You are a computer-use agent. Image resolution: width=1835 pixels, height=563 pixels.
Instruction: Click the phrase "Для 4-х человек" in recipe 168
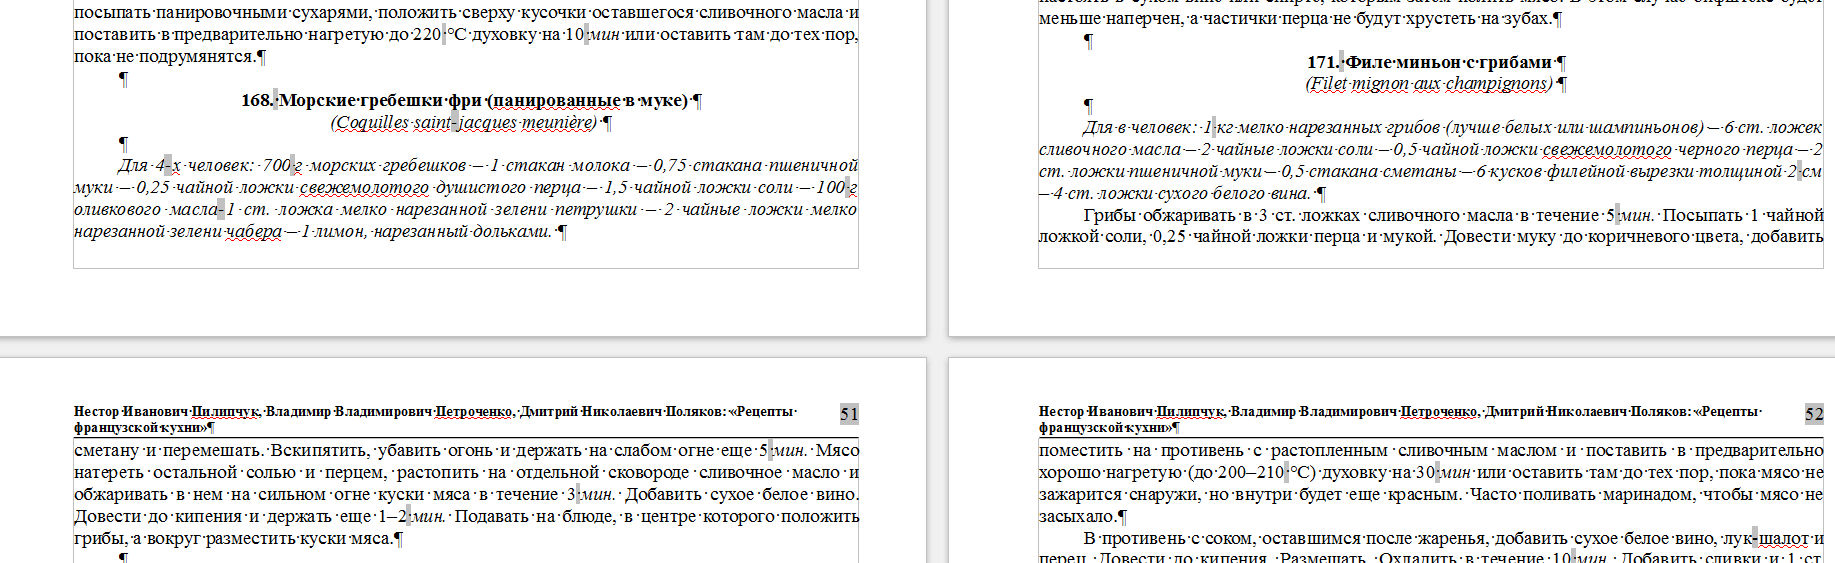(x=186, y=166)
